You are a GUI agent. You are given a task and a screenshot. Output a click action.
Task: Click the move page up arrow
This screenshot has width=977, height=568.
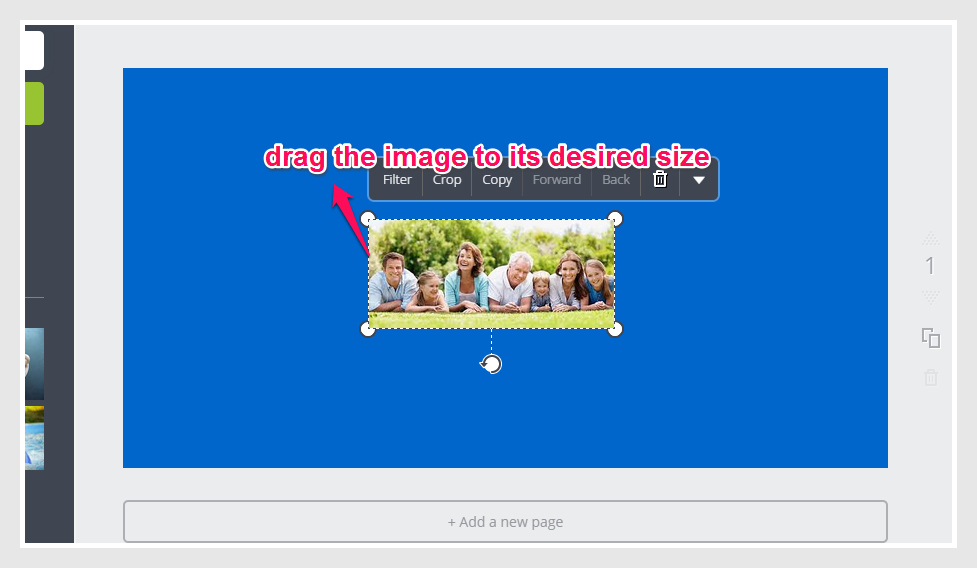pos(931,240)
